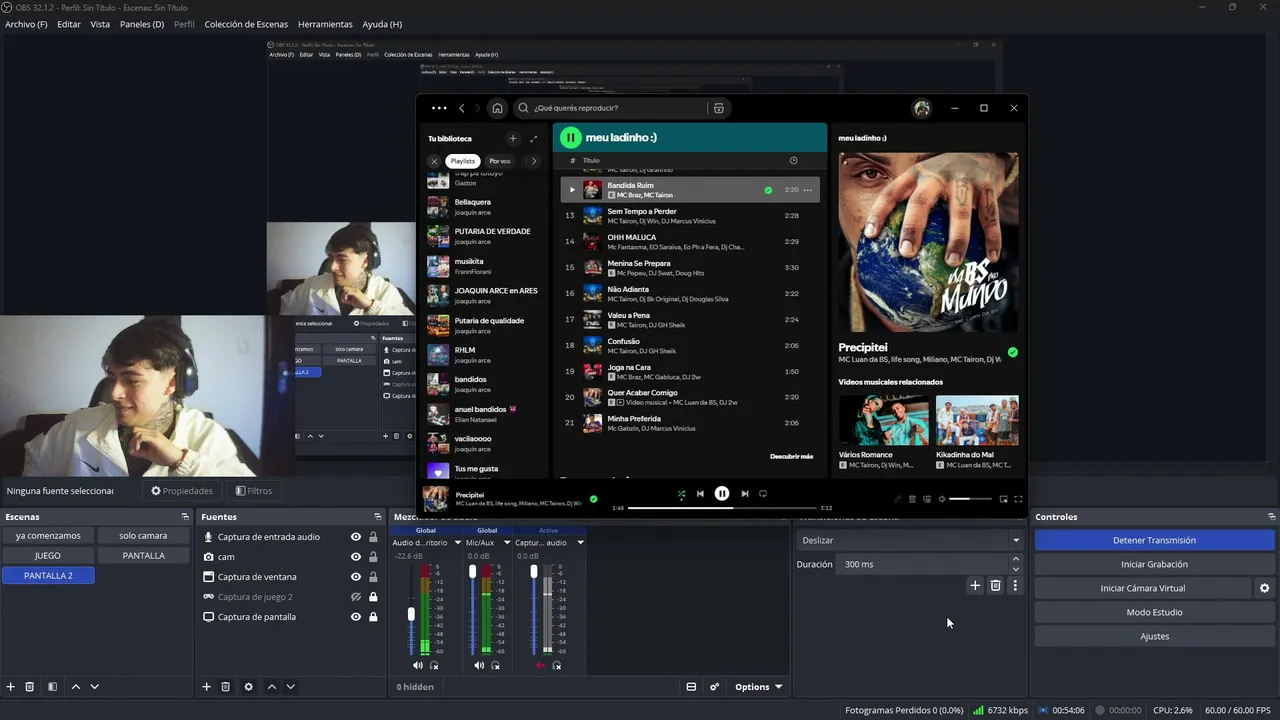Open scene filters icon in Escenas toolbar
The image size is (1280, 720).
coord(52,687)
